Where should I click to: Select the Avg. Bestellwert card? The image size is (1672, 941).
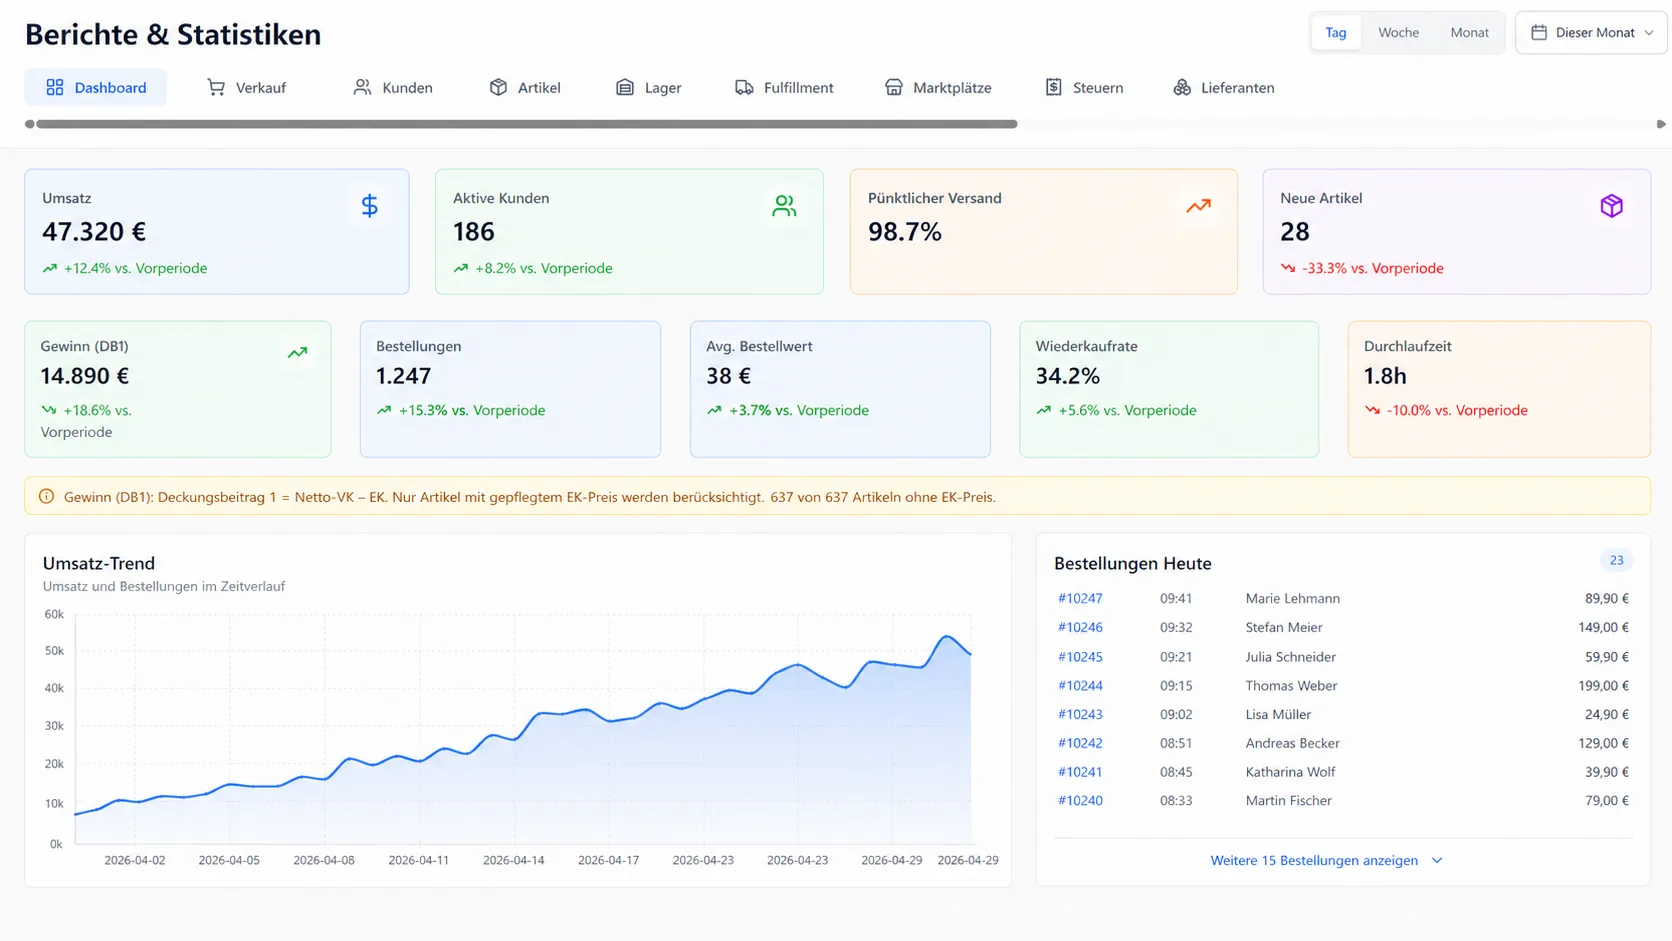840,389
